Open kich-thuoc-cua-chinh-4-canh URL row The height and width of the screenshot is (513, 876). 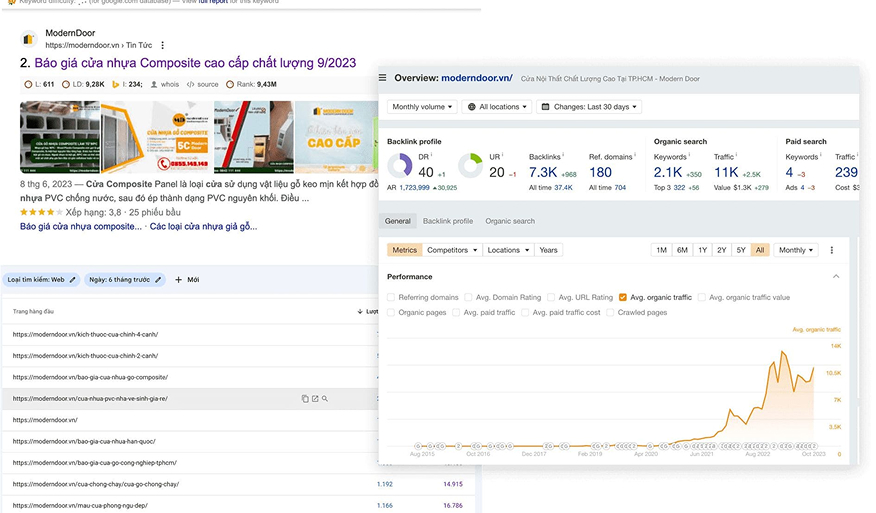point(85,334)
